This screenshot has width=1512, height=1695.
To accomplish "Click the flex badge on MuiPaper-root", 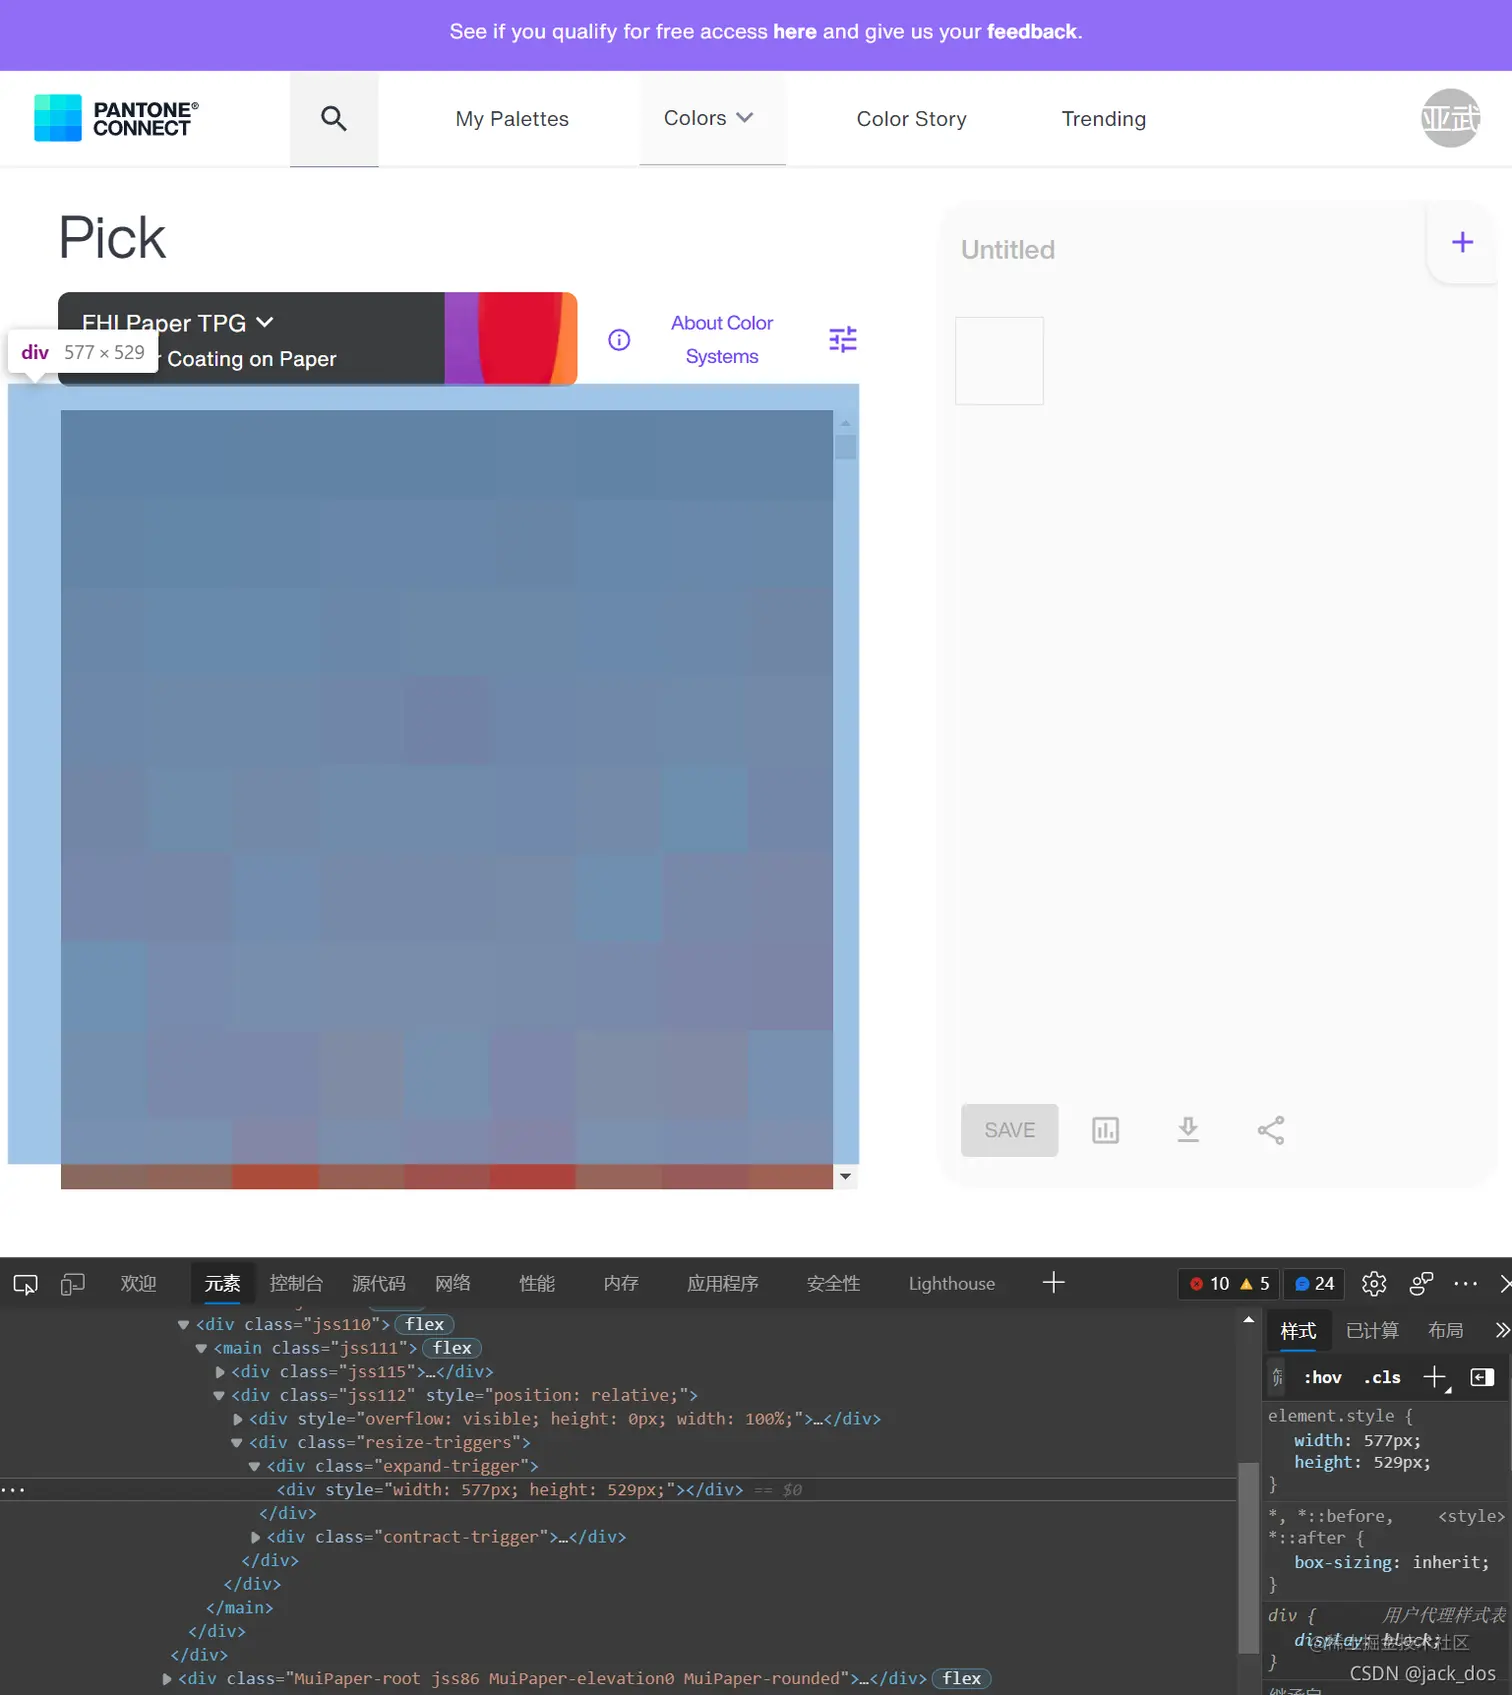I will (961, 1679).
